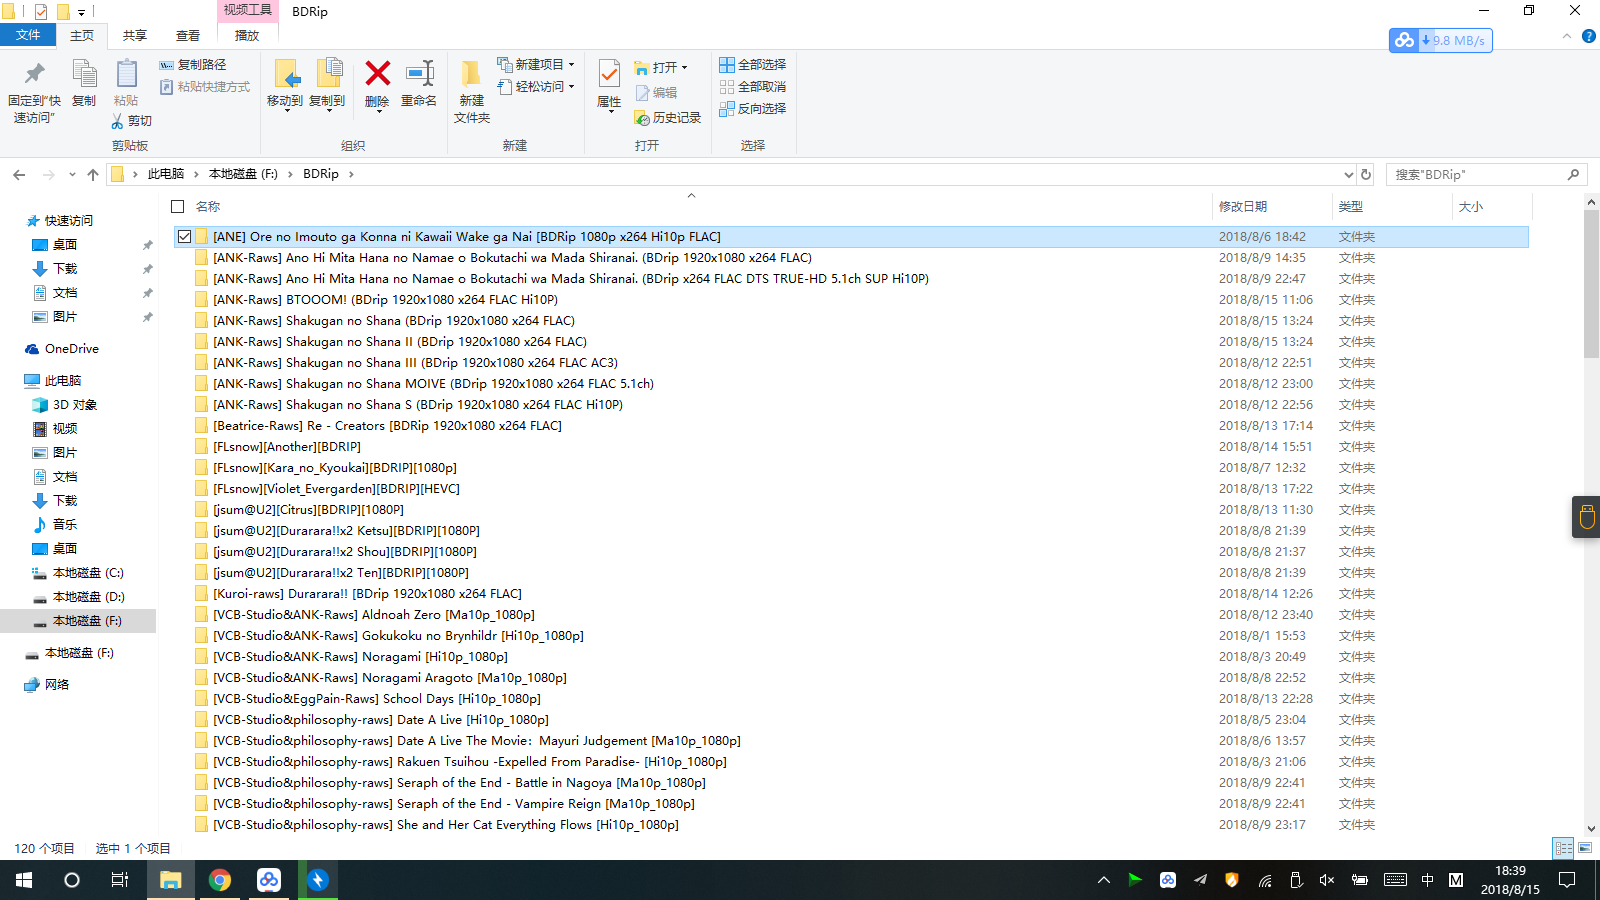Open the File menu tab
Viewport: 1600px width, 900px height.
(x=28, y=35)
